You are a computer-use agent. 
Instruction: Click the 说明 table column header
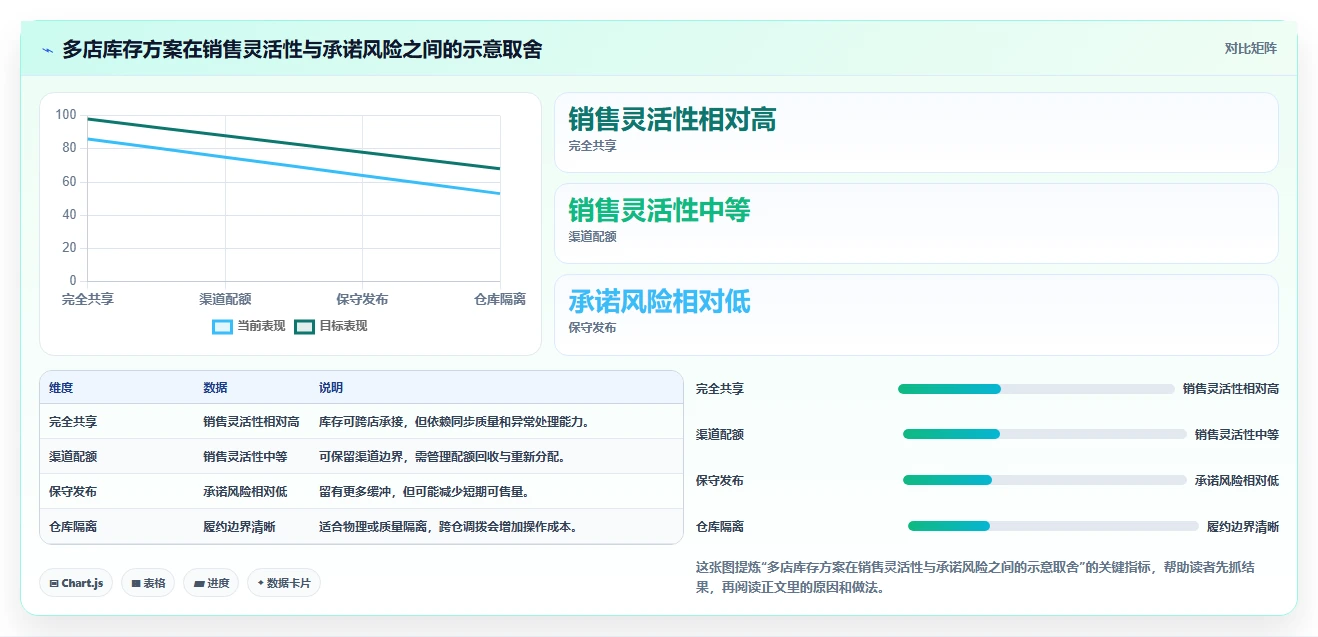[331, 388]
